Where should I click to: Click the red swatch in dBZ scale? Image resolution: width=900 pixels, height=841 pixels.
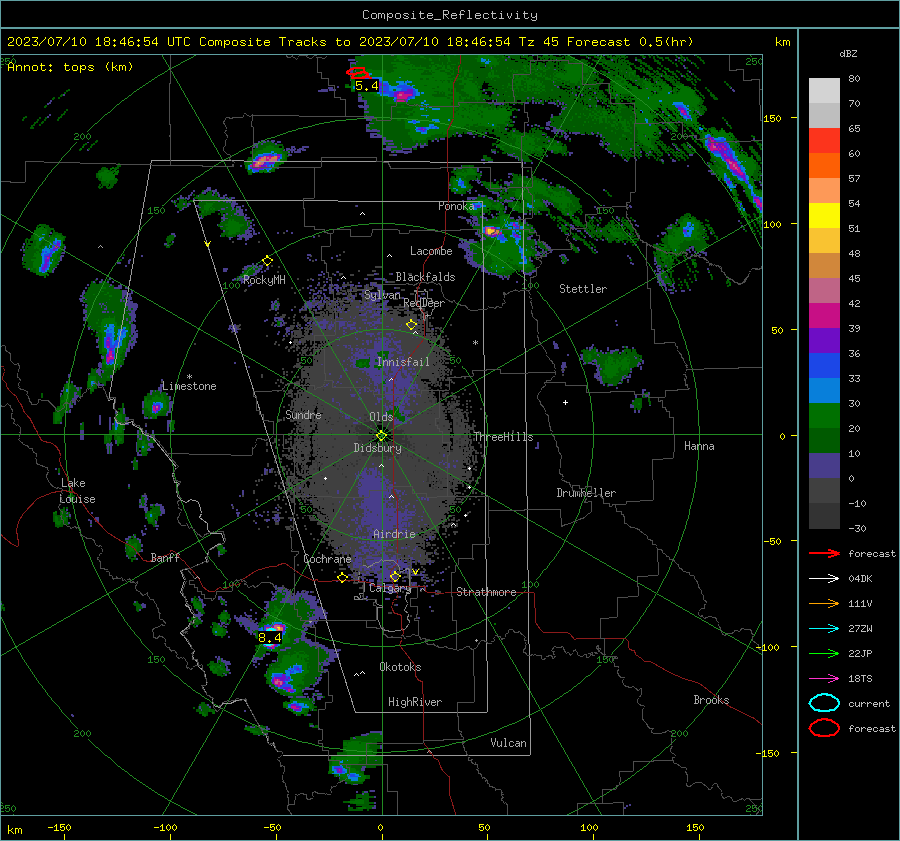(824, 141)
